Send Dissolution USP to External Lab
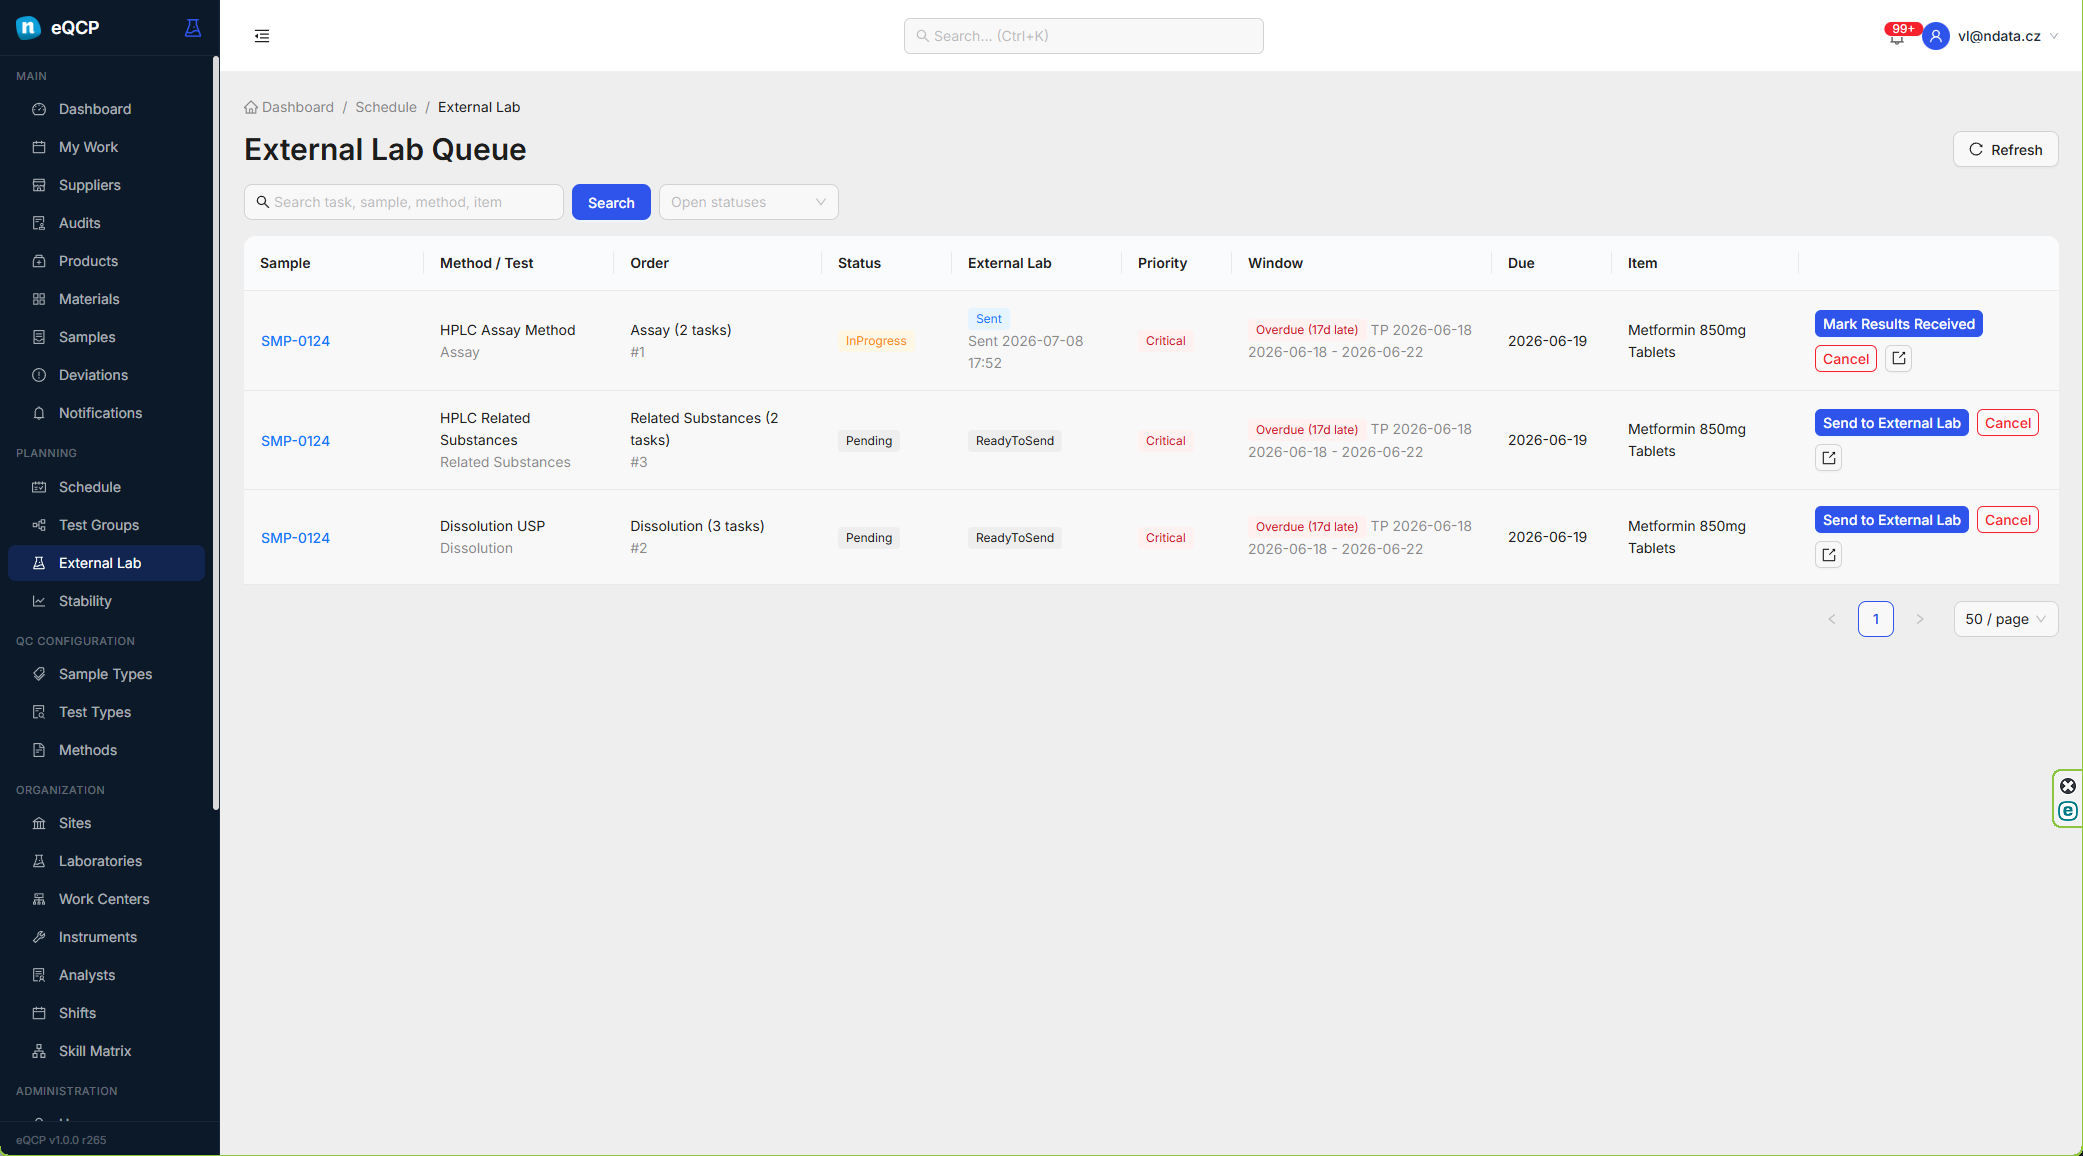2083x1156 pixels. pyautogui.click(x=1891, y=520)
